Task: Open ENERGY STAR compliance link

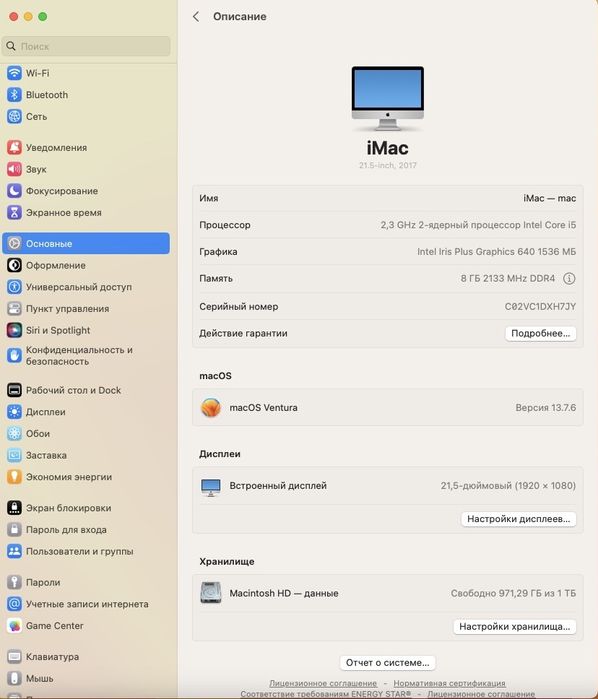Action: (326, 694)
